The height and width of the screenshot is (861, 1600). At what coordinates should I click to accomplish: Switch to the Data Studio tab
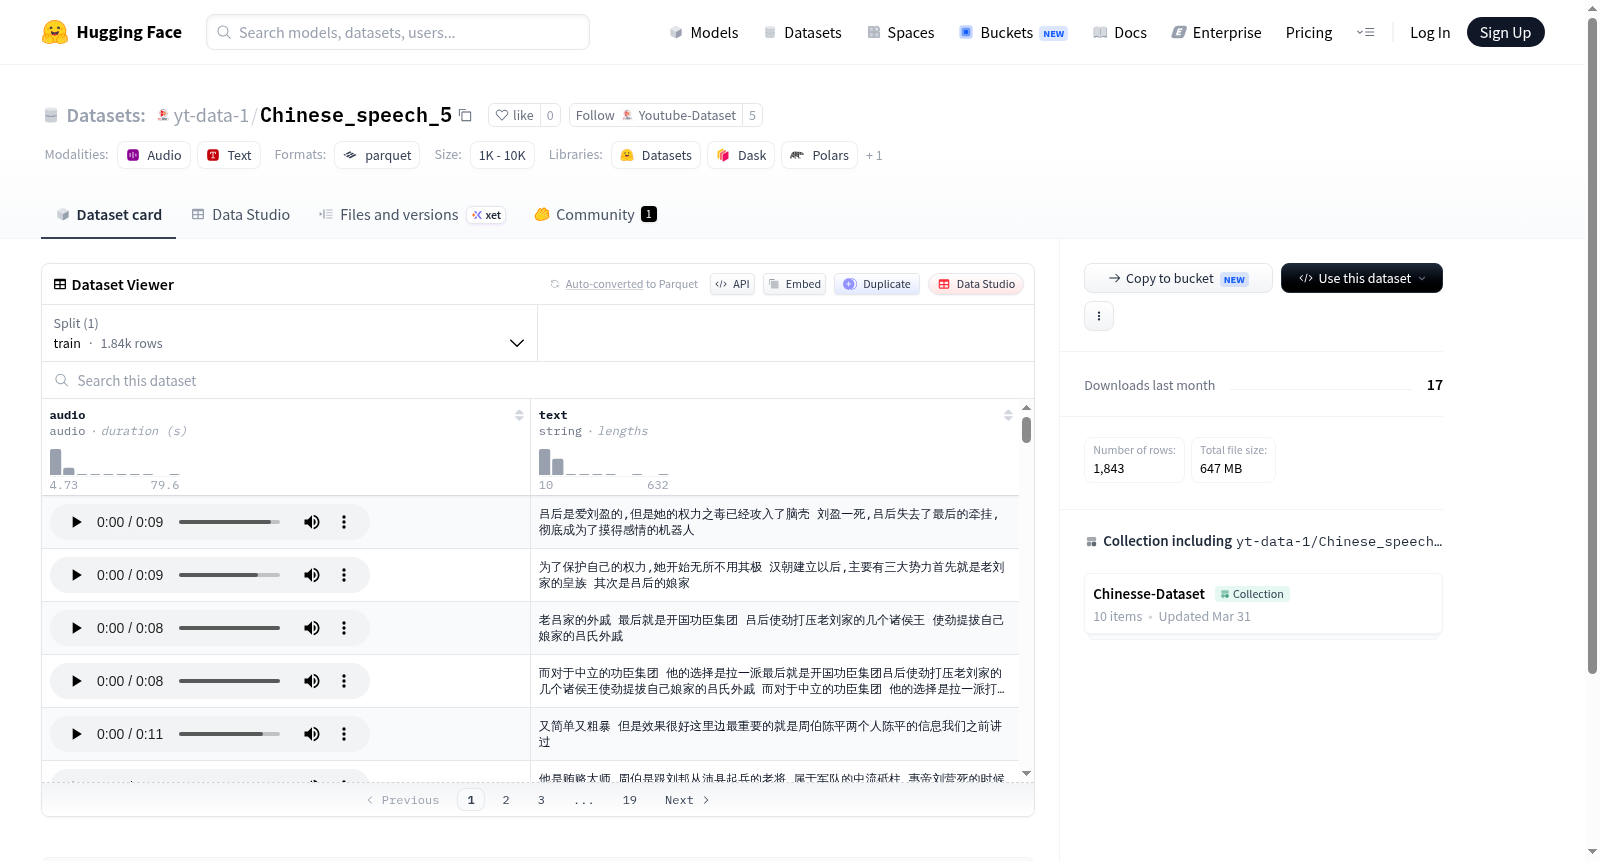click(241, 214)
